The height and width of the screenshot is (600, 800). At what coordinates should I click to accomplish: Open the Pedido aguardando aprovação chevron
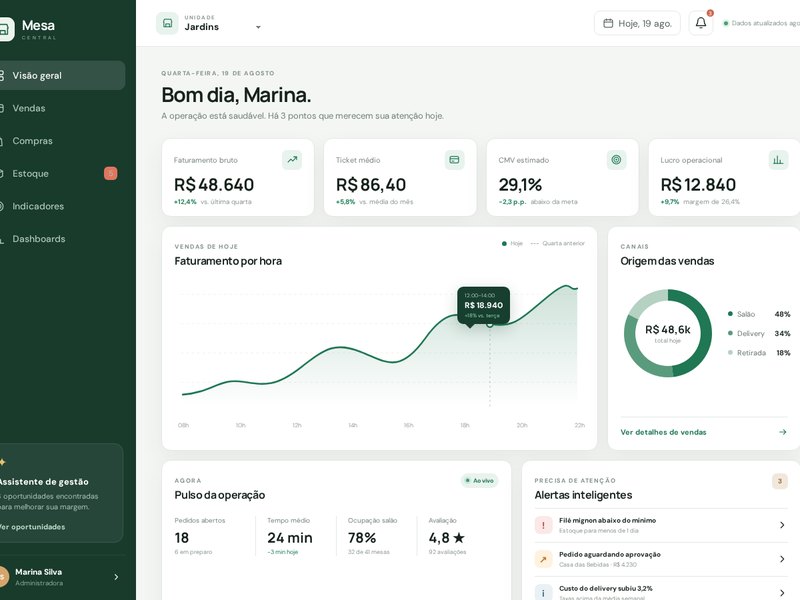coord(782,559)
